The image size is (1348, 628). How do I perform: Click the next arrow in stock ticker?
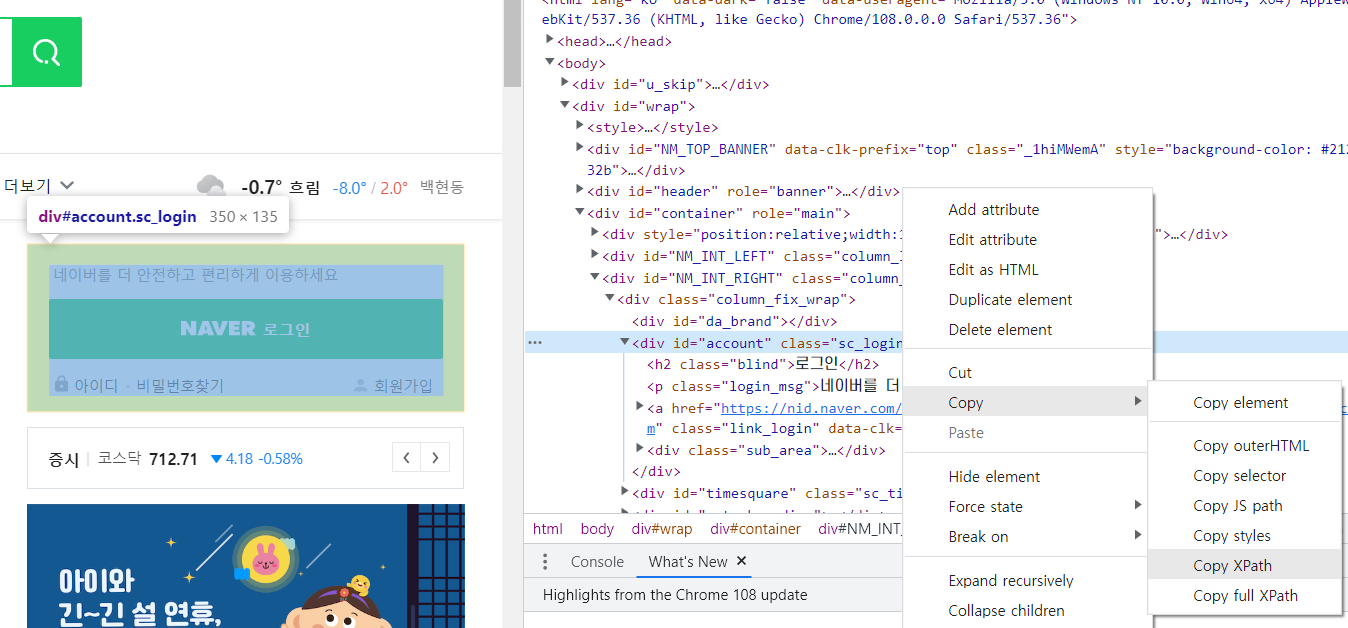click(x=435, y=458)
